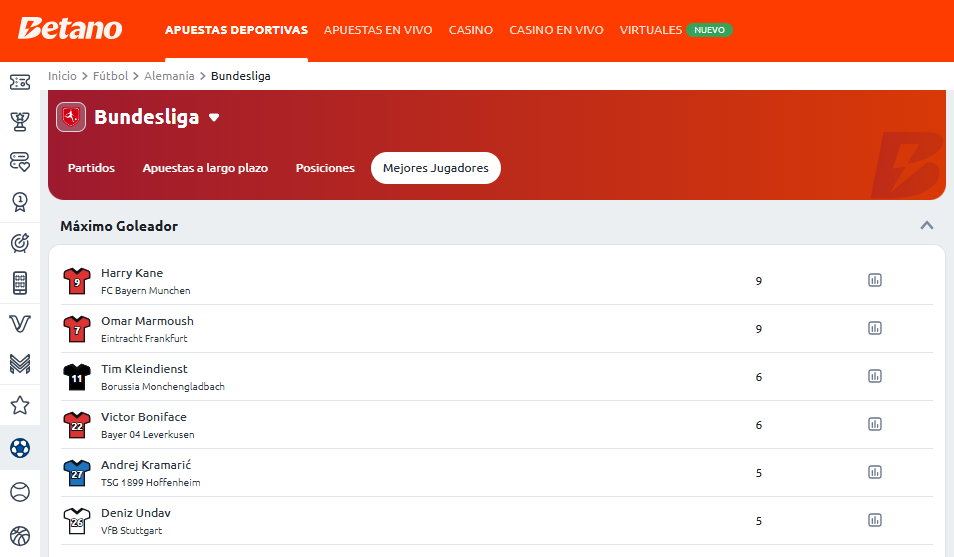Open stats icon for Victor Boniface
The width and height of the screenshot is (954, 557).
tap(875, 424)
